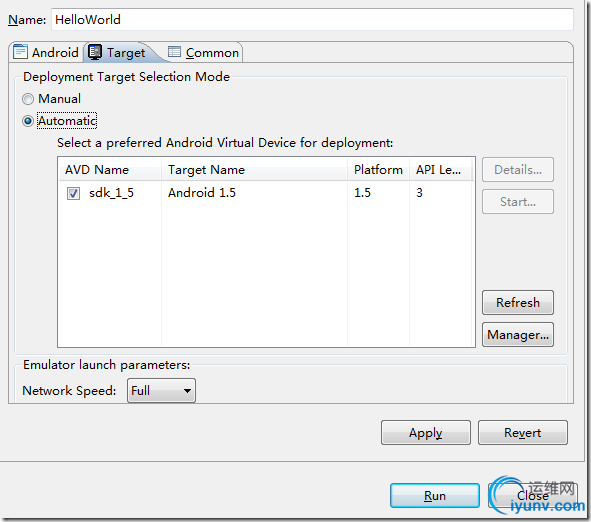Refresh the AVD list
Viewport: 591px width, 522px height.
(518, 302)
